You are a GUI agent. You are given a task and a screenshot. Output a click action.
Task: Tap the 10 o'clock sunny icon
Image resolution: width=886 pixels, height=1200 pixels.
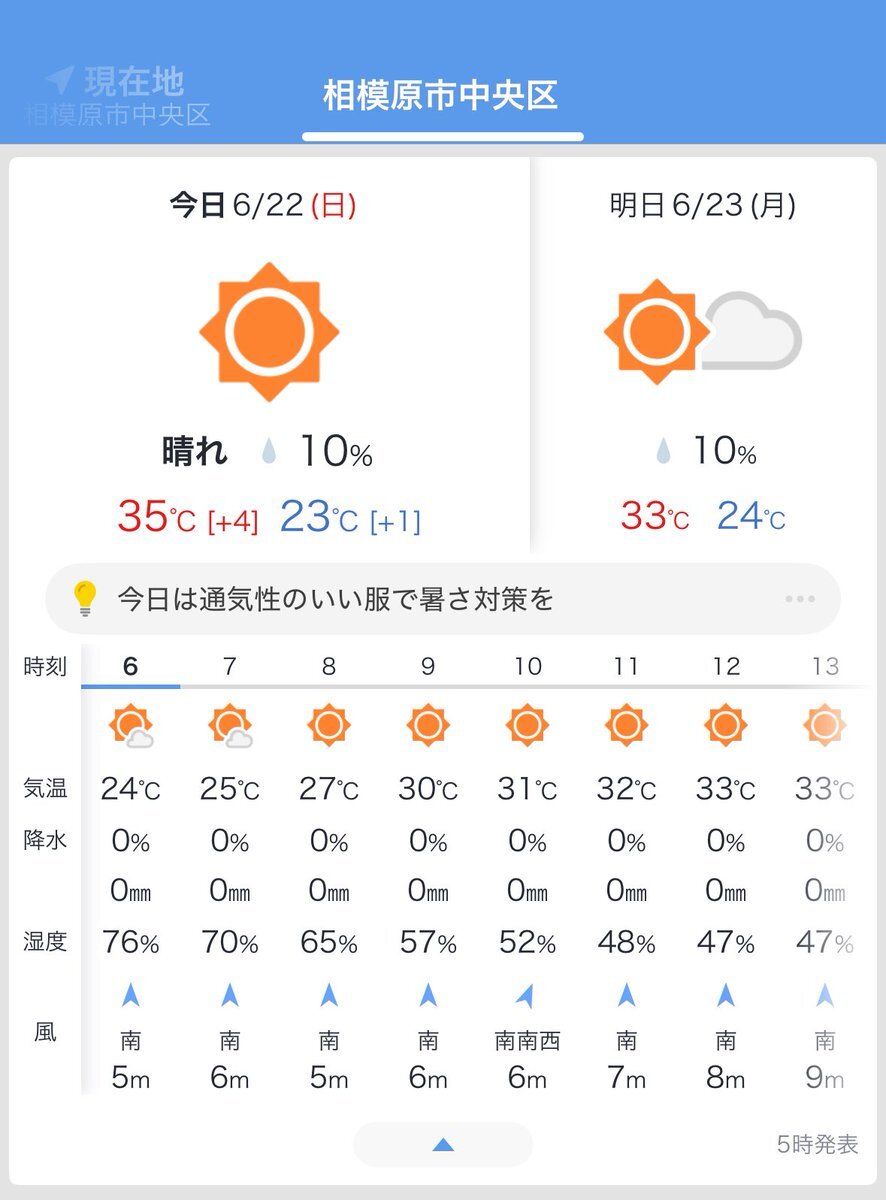(x=527, y=725)
